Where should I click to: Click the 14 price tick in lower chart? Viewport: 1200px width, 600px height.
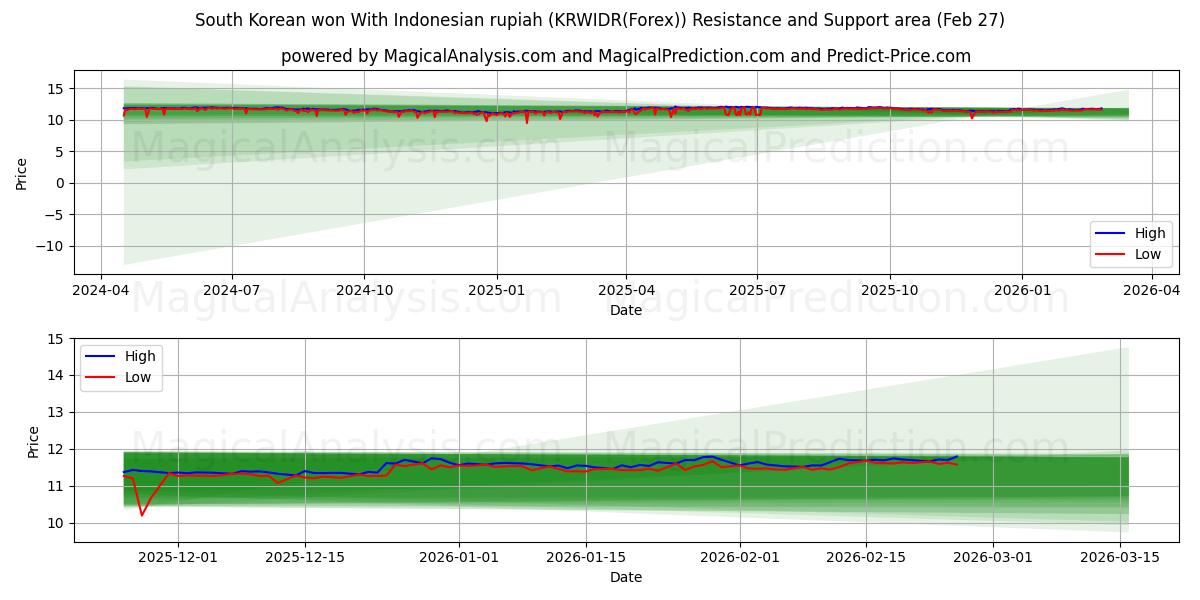(x=58, y=376)
